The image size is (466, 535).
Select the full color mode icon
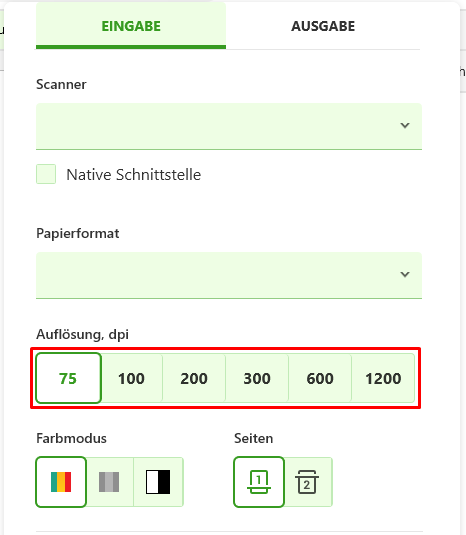pyautogui.click(x=61, y=482)
